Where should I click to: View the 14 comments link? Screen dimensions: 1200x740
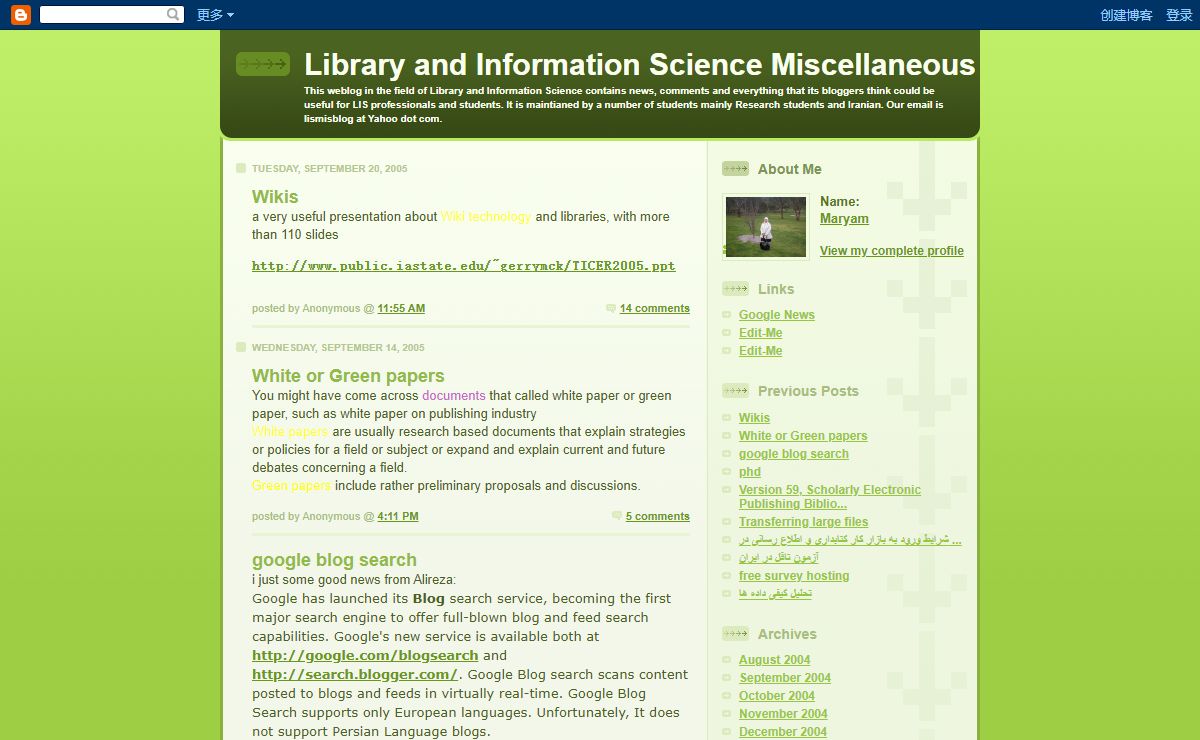point(654,308)
